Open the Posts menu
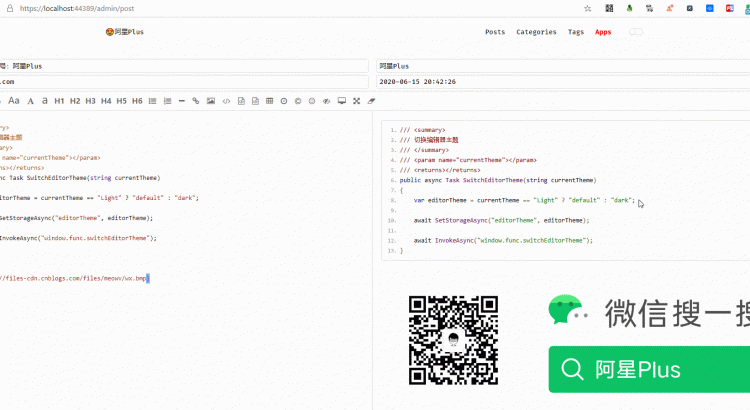Image resolution: width=750 pixels, height=410 pixels. coord(495,32)
